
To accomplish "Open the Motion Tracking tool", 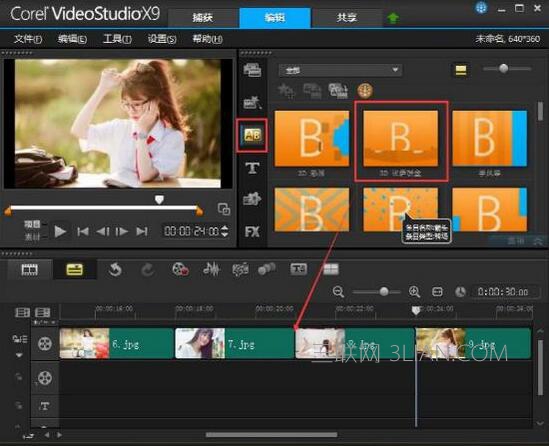I will tap(267, 270).
